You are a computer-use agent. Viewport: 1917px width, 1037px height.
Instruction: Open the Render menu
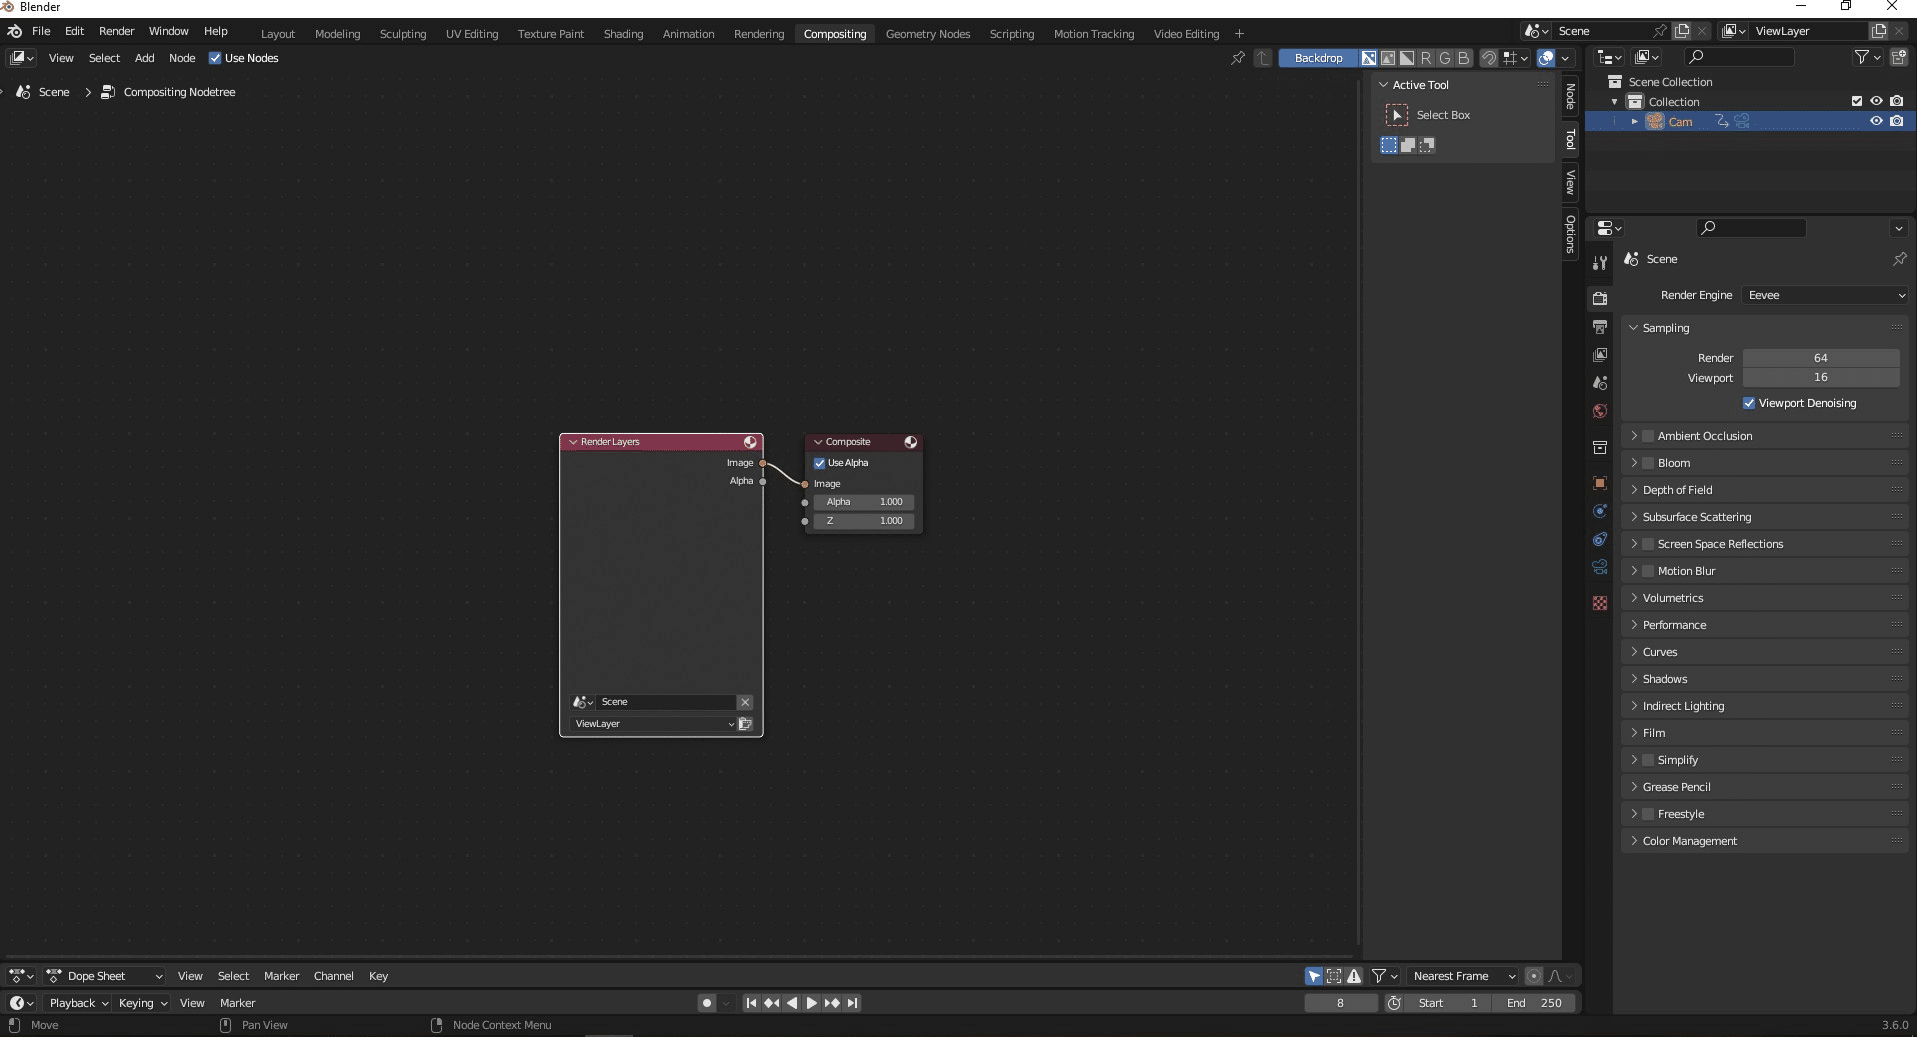(116, 31)
